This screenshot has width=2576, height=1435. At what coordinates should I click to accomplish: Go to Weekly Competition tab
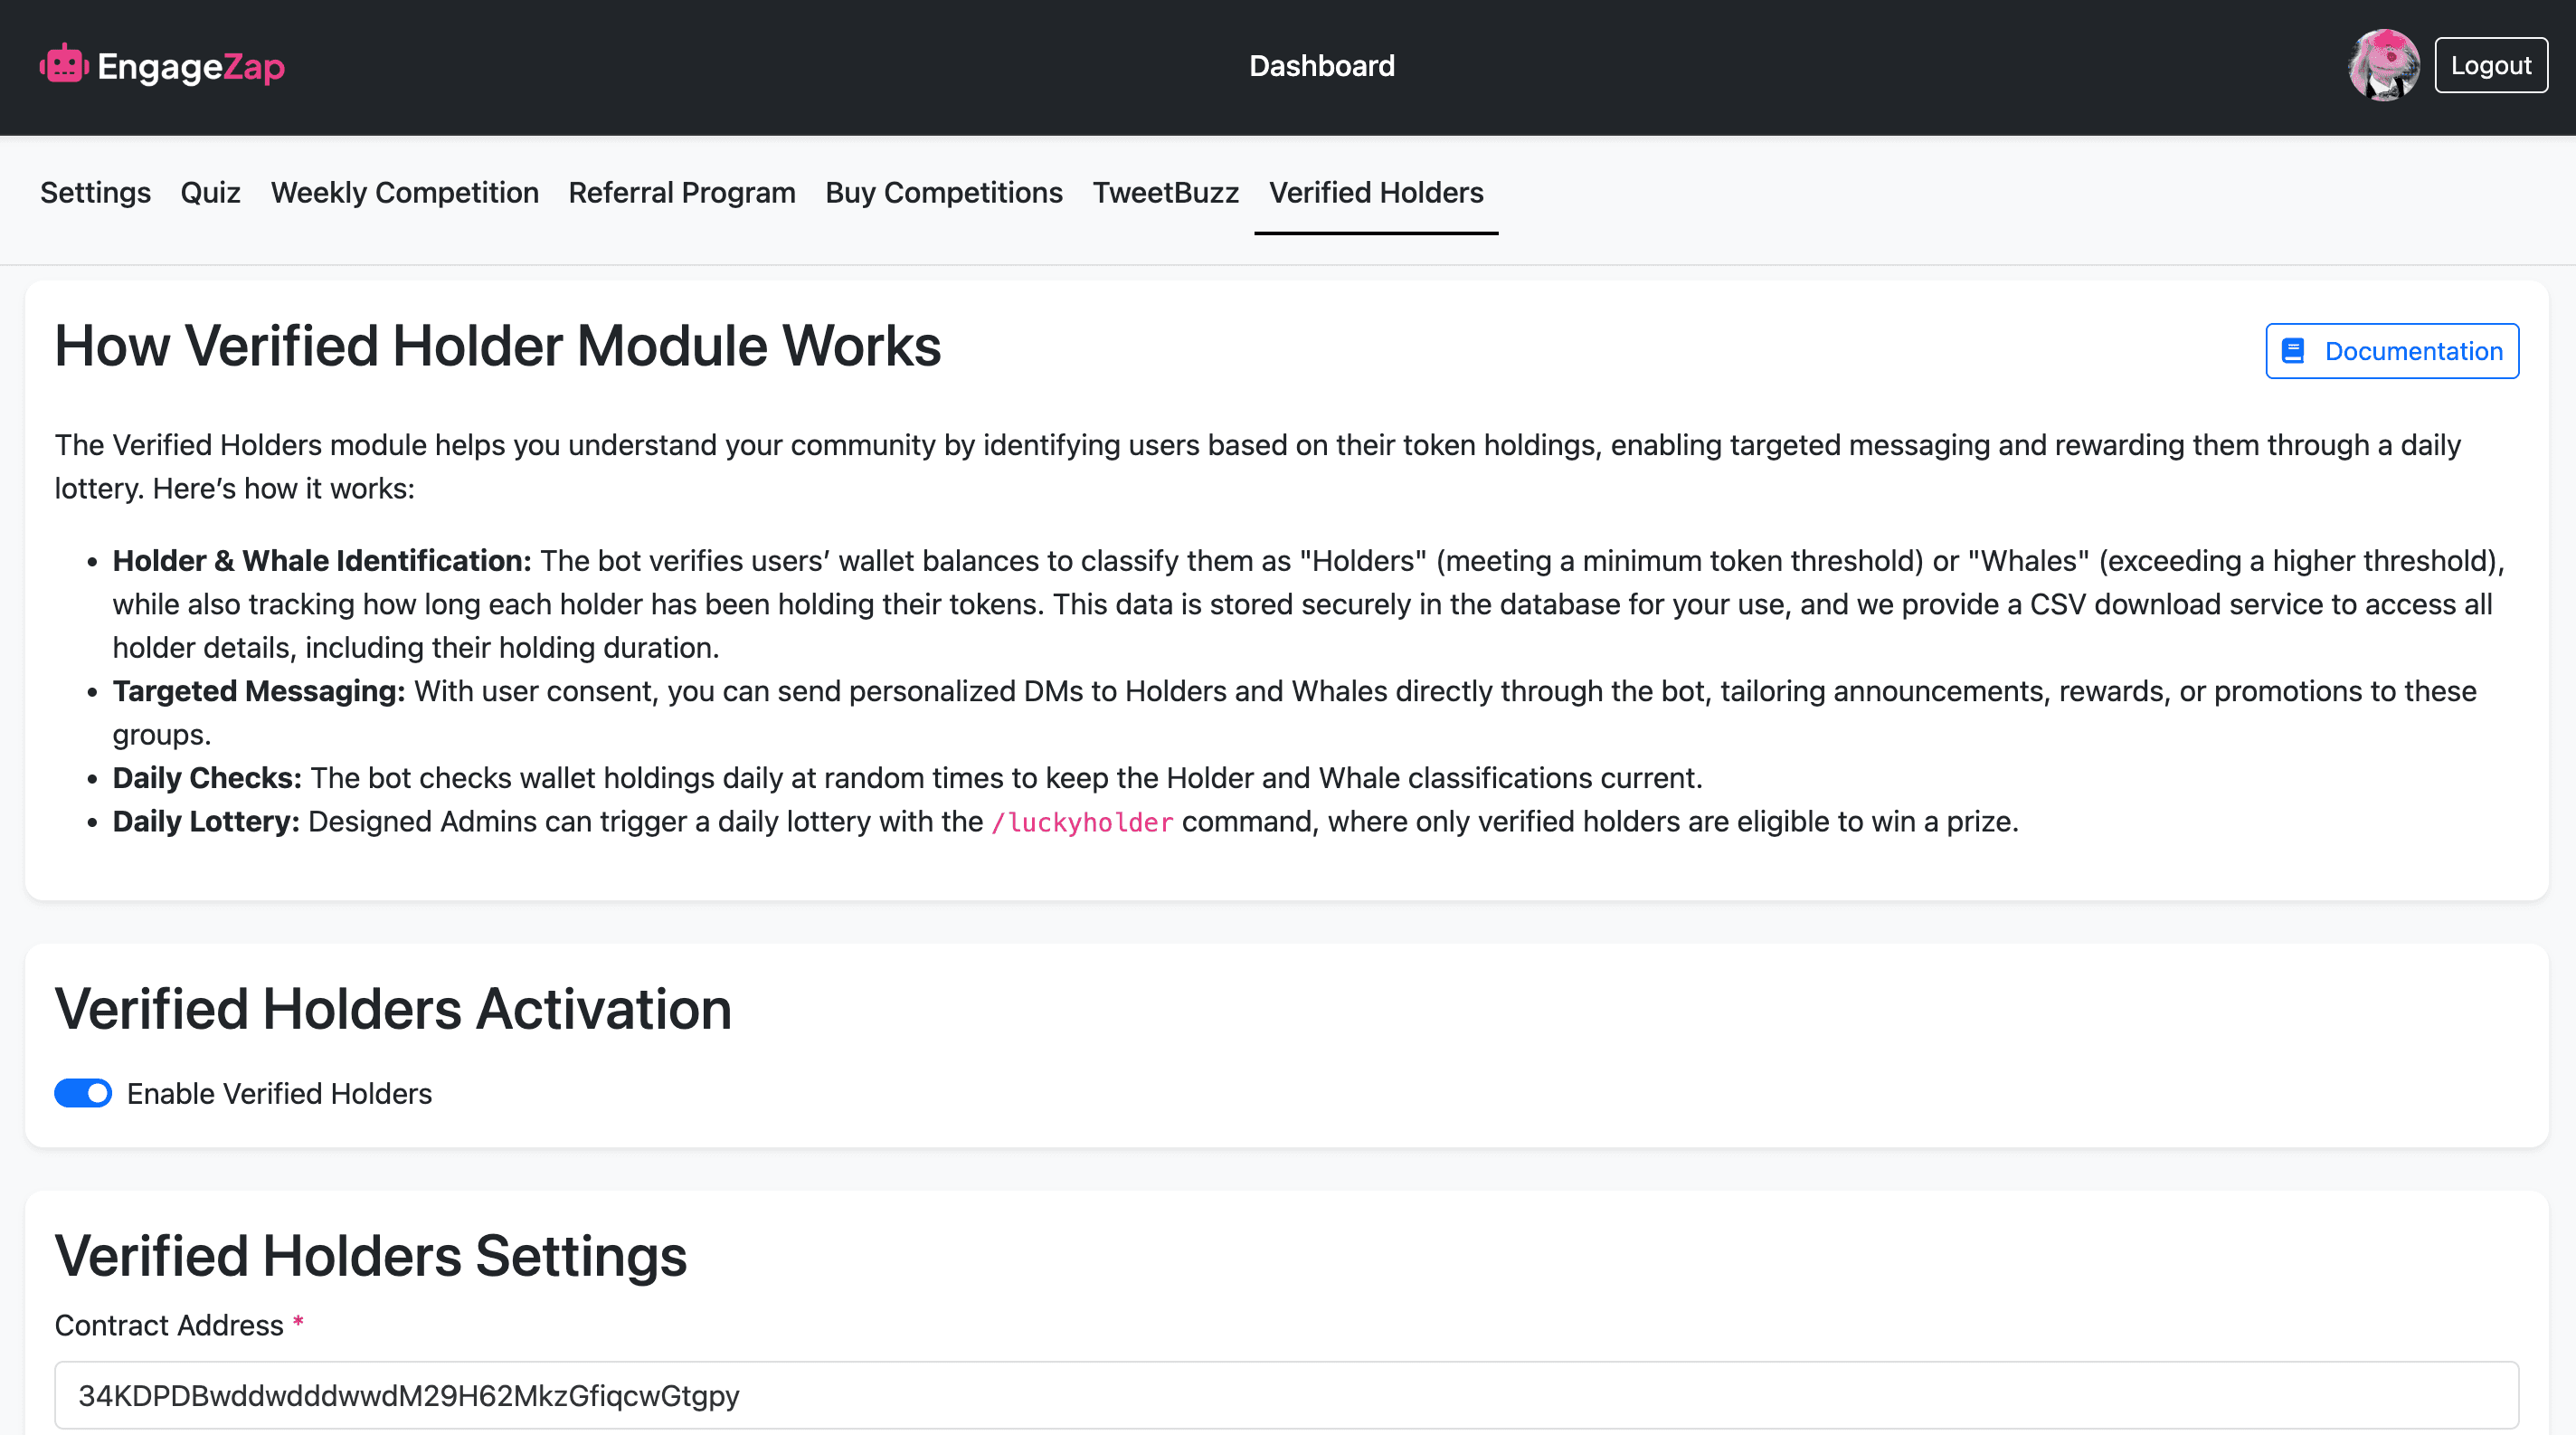click(404, 192)
